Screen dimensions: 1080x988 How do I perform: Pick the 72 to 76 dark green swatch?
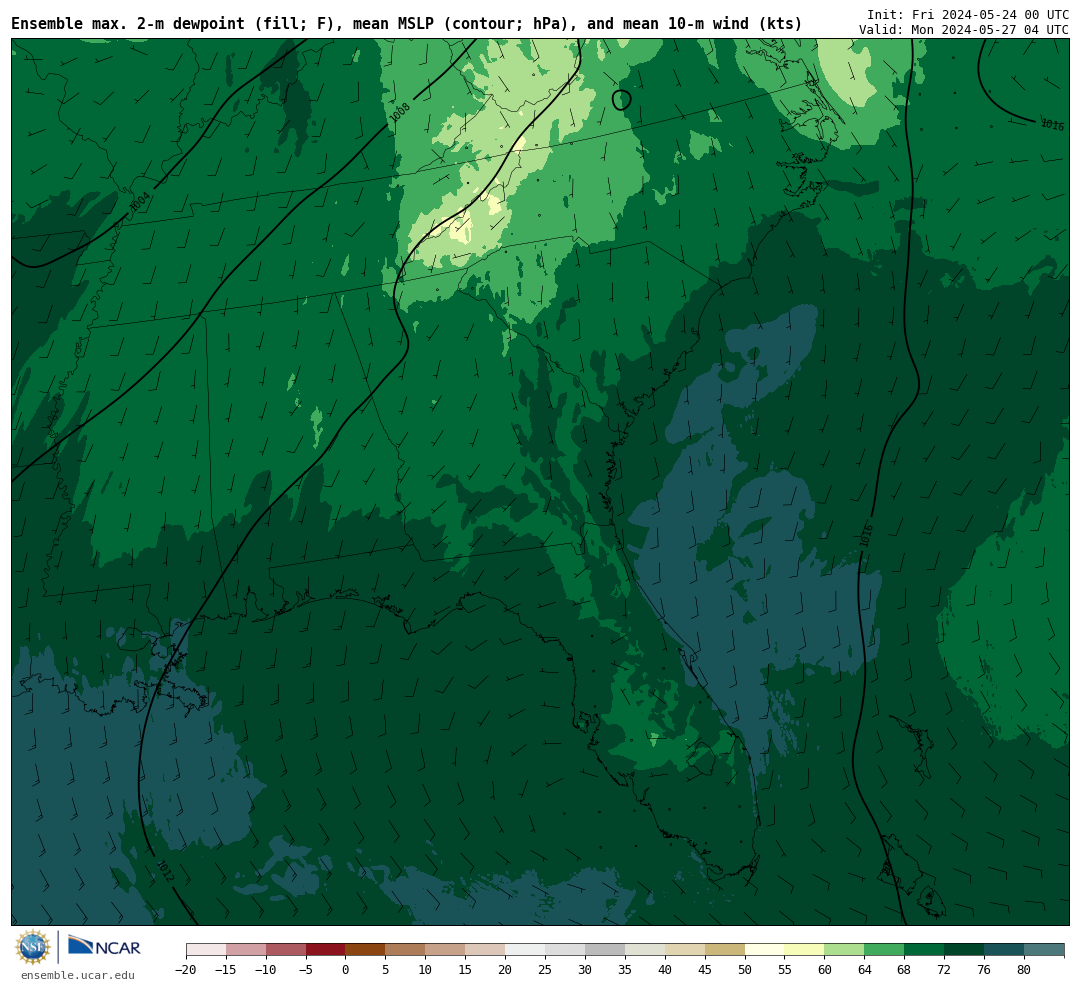pyautogui.click(x=965, y=950)
